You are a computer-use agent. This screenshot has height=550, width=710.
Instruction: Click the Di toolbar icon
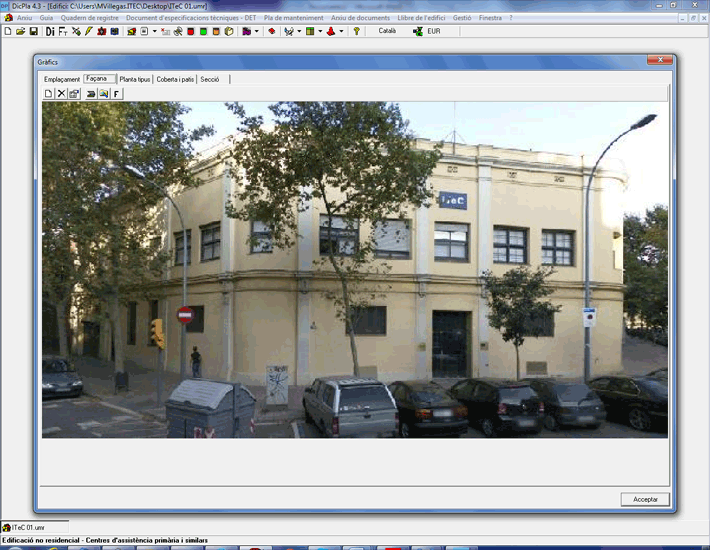click(x=50, y=31)
